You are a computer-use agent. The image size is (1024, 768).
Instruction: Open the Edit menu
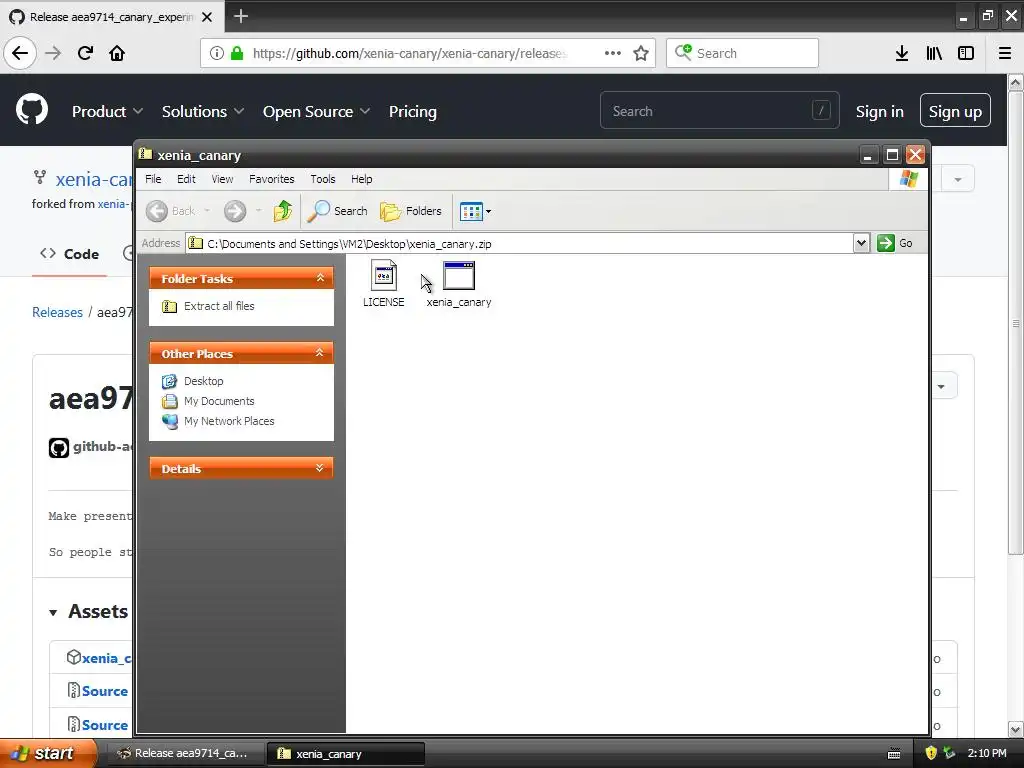(186, 179)
